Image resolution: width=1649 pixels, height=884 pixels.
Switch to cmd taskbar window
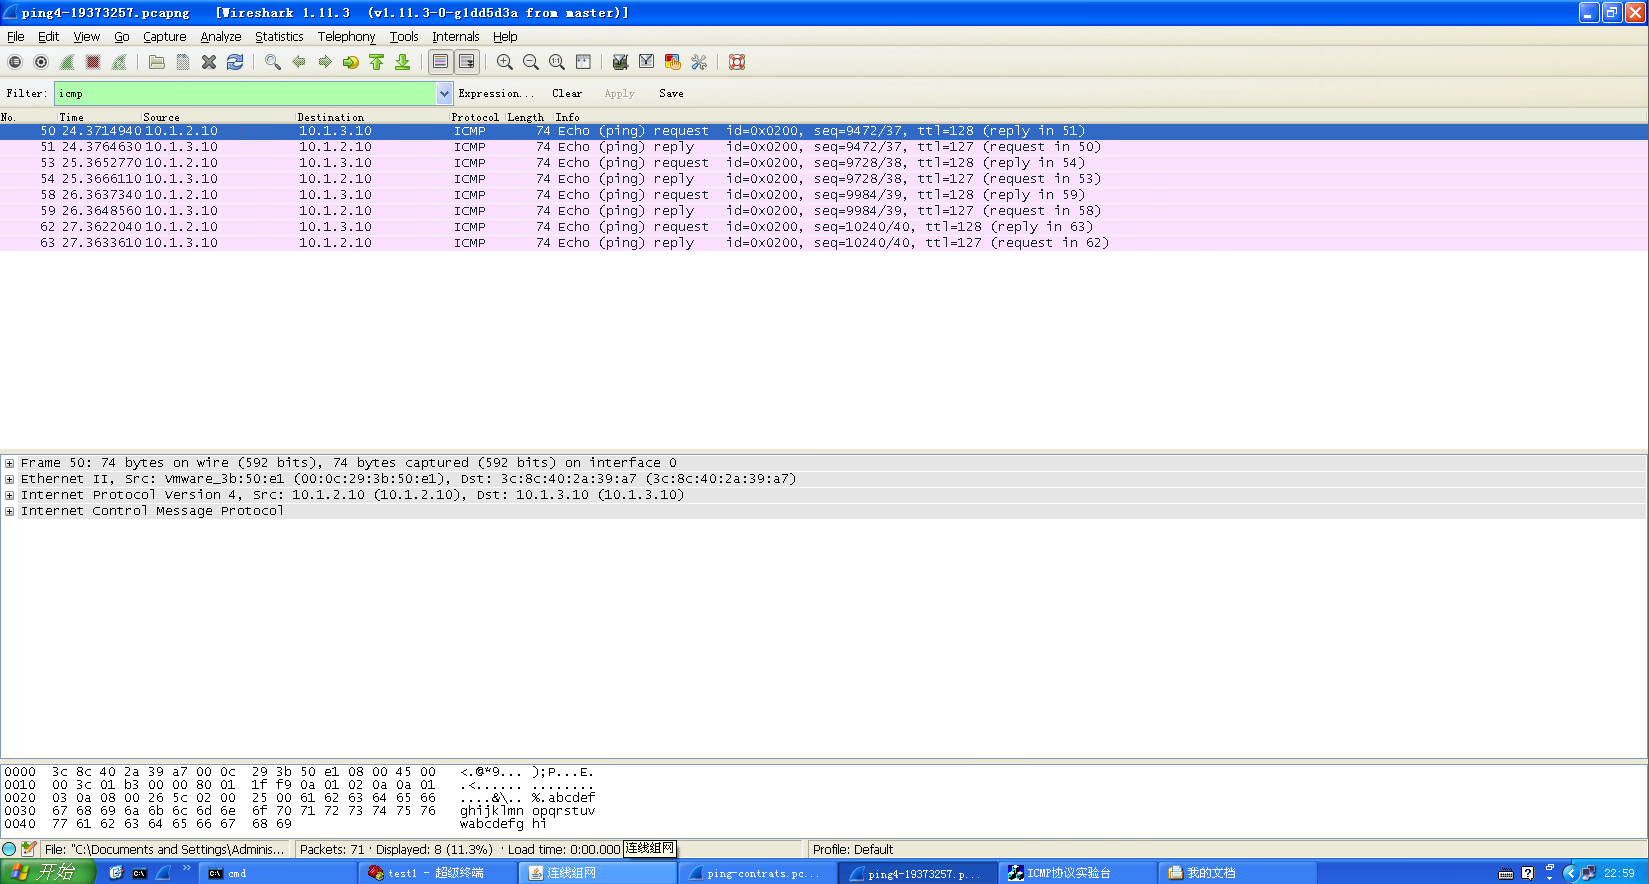point(278,873)
